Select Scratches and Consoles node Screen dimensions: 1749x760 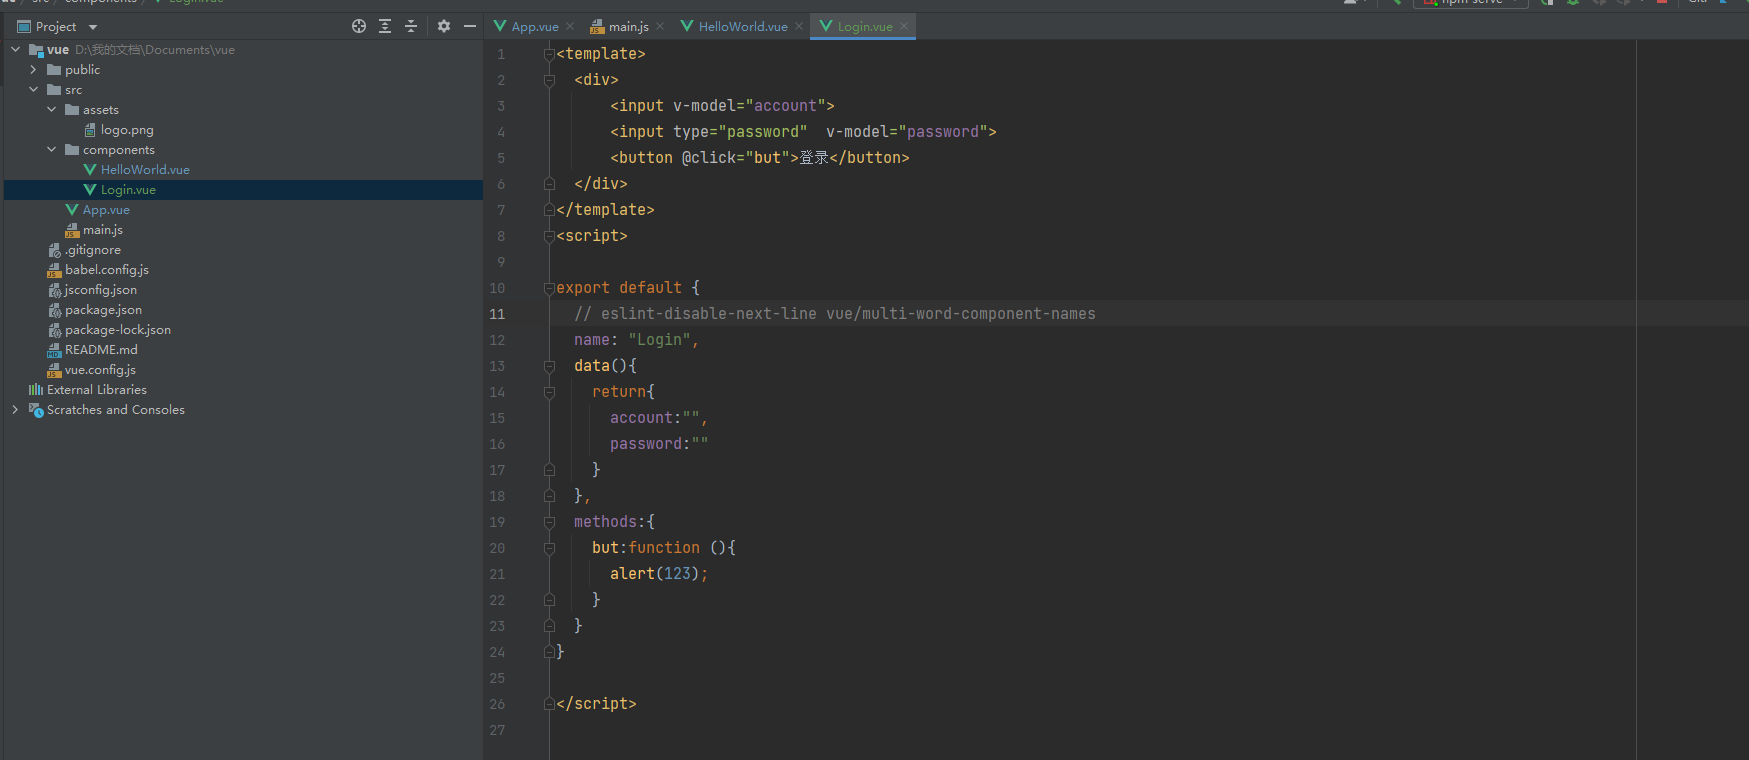click(x=115, y=410)
